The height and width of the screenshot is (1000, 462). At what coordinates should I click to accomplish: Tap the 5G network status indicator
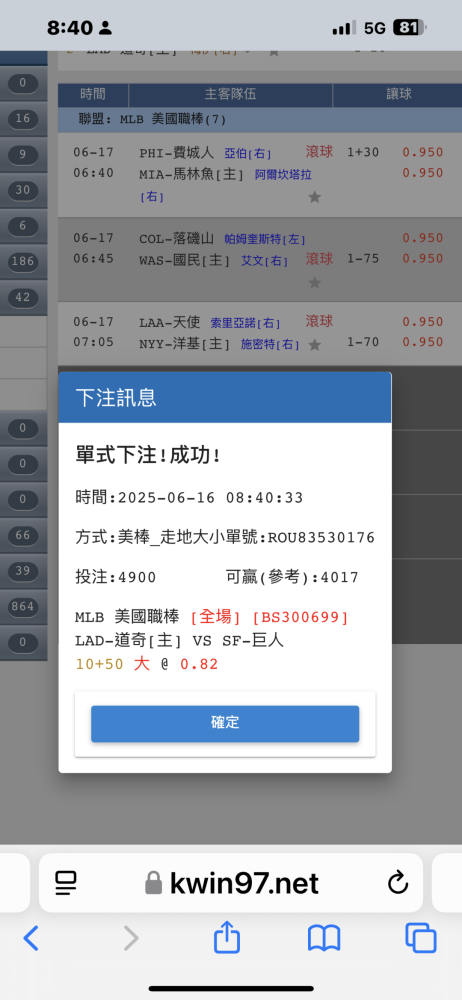375,28
